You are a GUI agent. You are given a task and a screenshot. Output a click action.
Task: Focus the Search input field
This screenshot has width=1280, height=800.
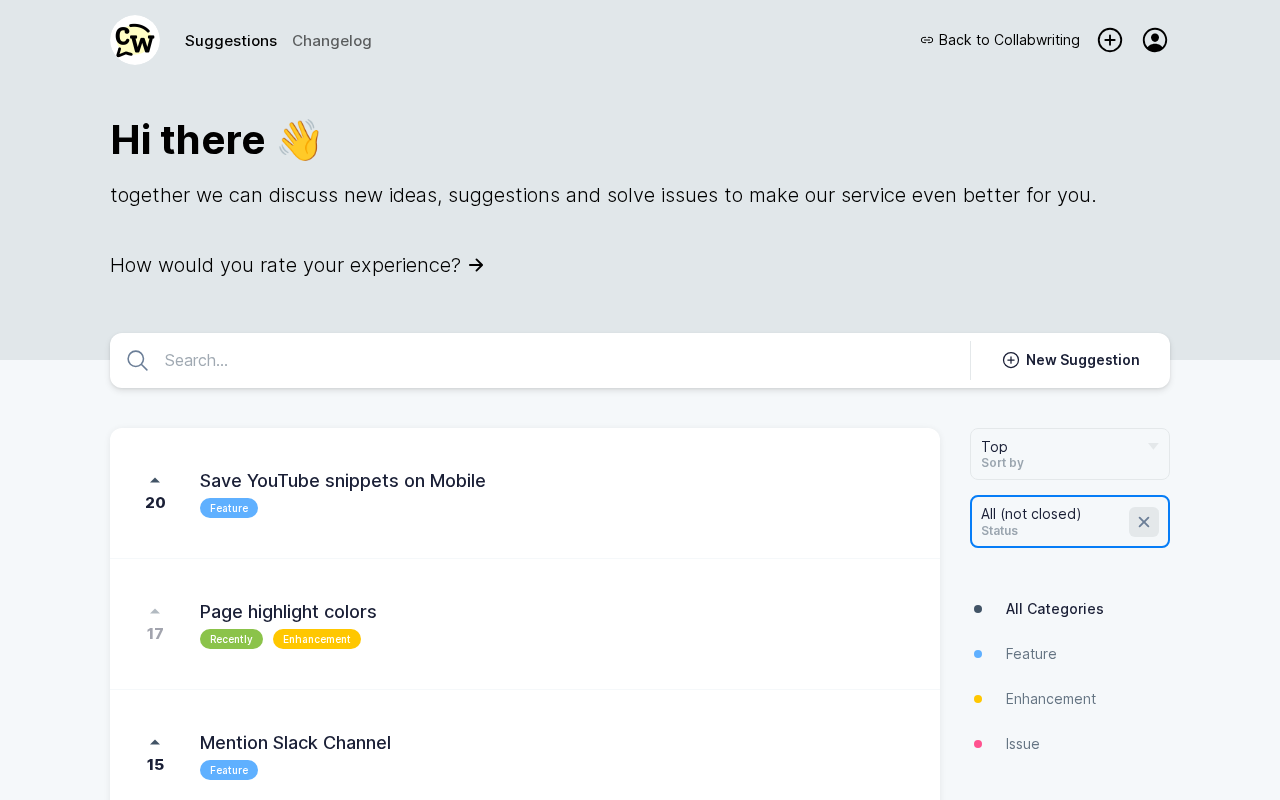[560, 361]
